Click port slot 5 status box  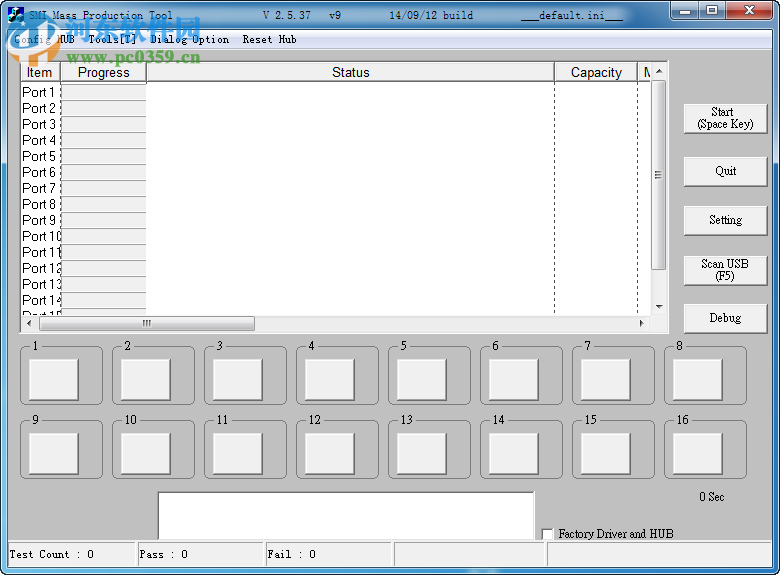point(422,380)
